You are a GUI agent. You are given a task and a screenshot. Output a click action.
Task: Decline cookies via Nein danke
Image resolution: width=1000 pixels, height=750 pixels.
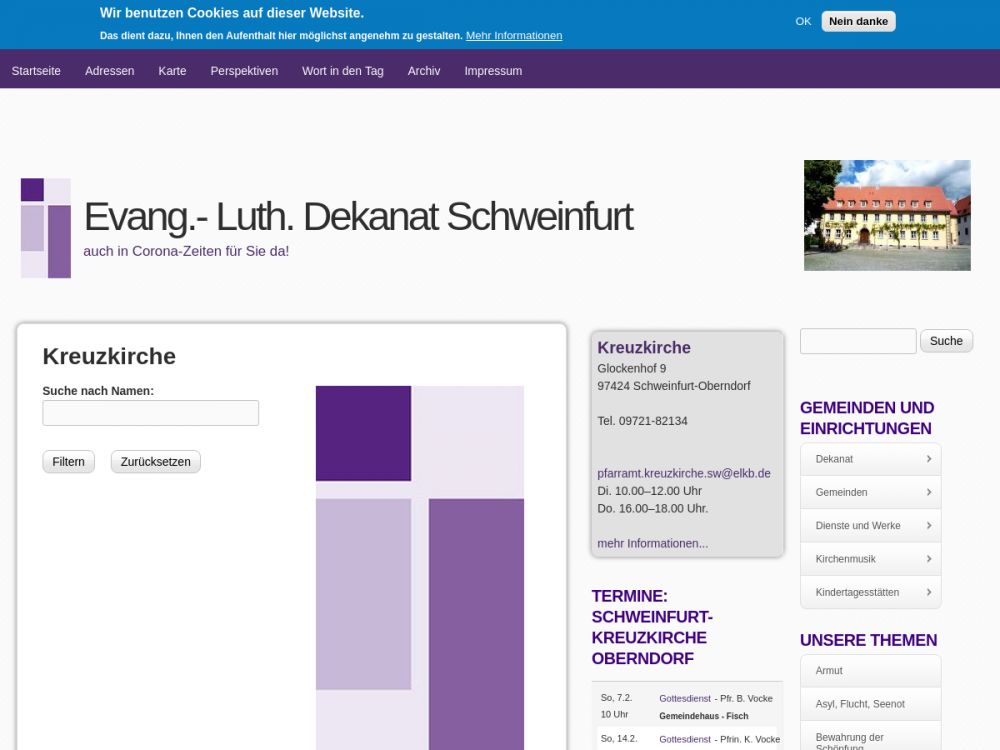858,21
